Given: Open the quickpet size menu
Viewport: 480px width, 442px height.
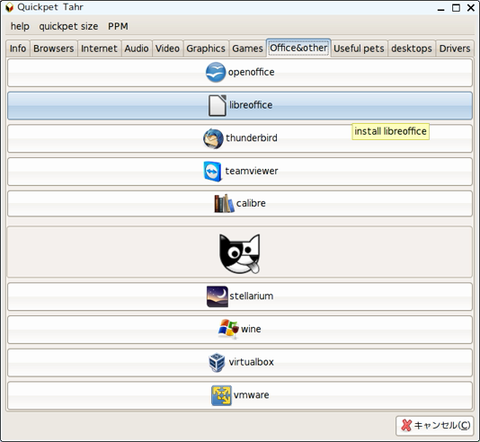Looking at the screenshot, I should coord(68,26).
